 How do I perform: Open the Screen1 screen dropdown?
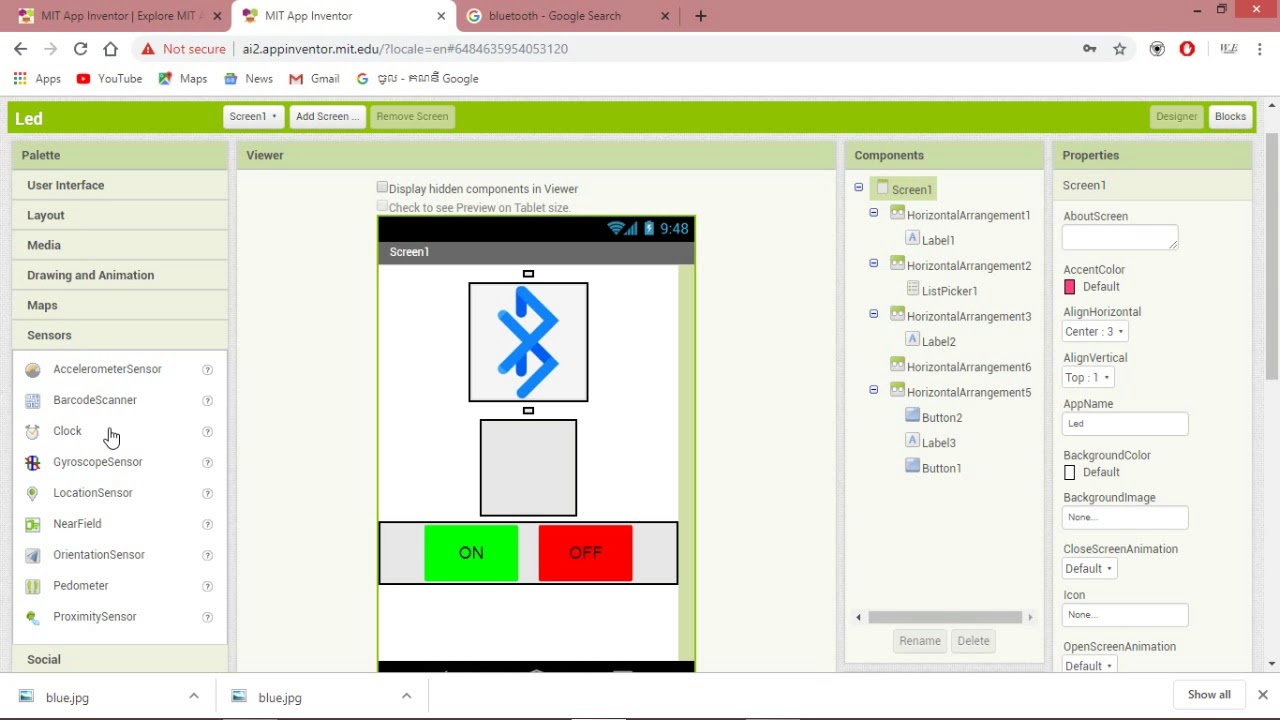(x=253, y=116)
